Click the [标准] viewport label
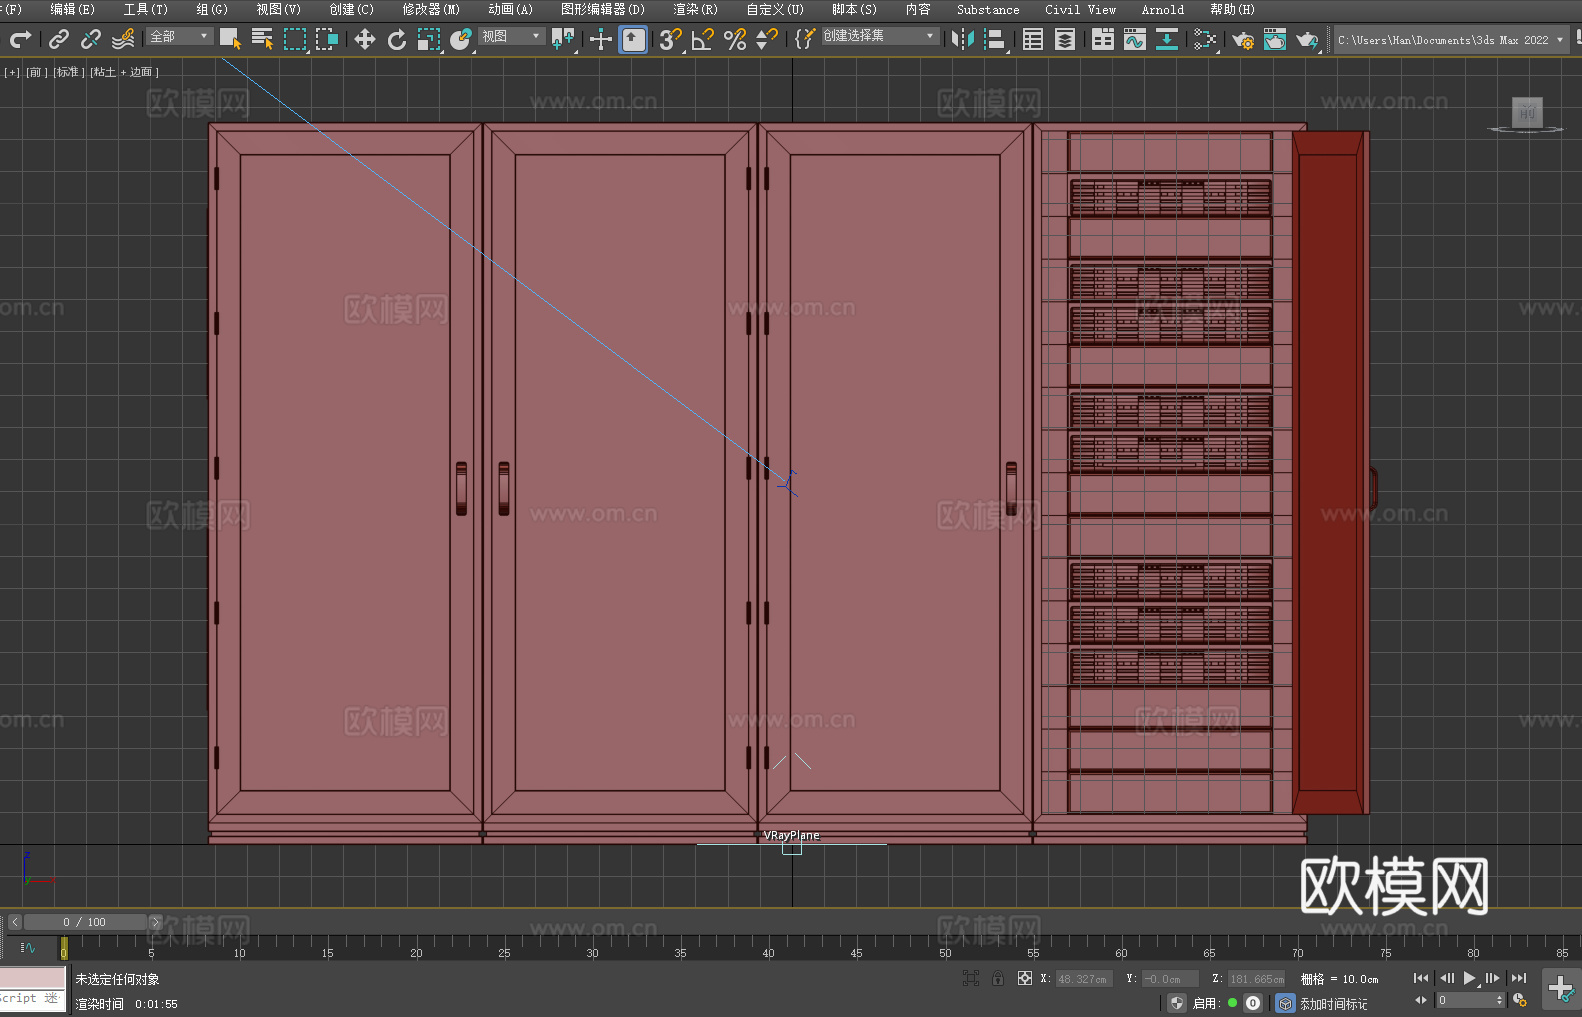This screenshot has width=1582, height=1017. [x=69, y=72]
